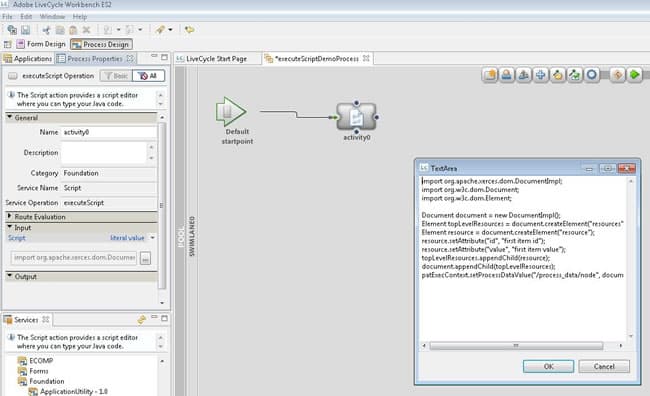Image resolution: width=650 pixels, height=396 pixels.
Task: Toggle the All properties filter
Action: tap(148, 76)
